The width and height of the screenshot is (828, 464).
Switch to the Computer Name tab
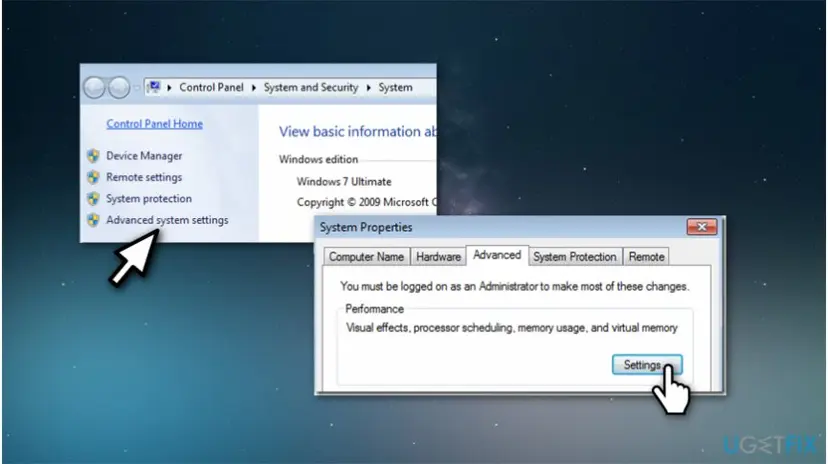click(x=366, y=257)
